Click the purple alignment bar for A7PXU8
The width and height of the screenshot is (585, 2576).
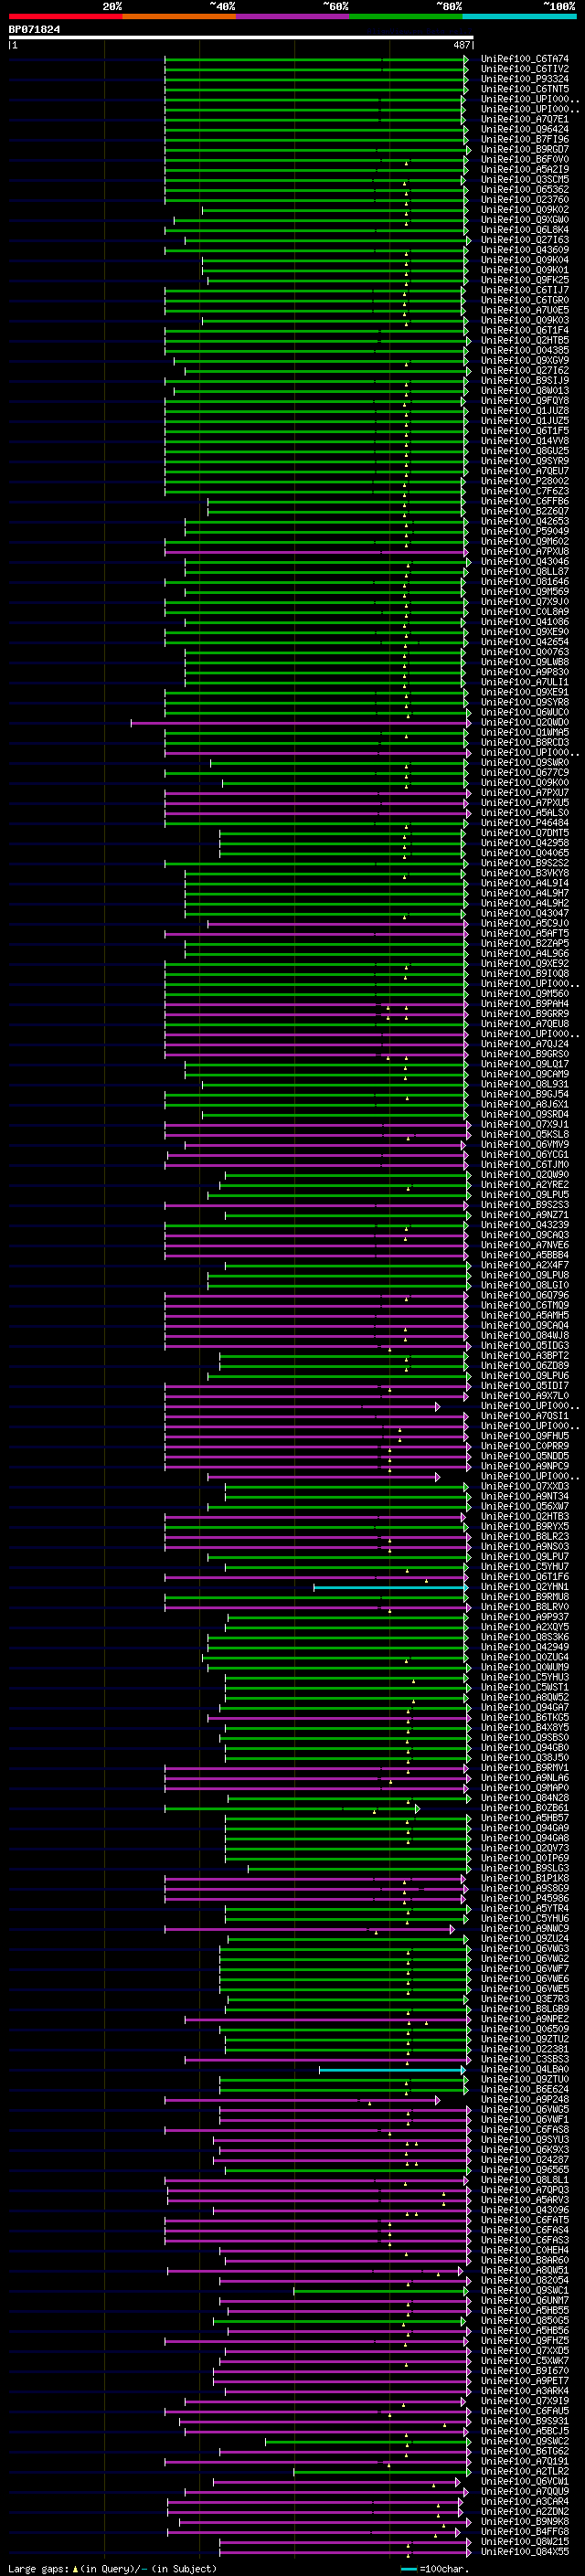pos(316,552)
